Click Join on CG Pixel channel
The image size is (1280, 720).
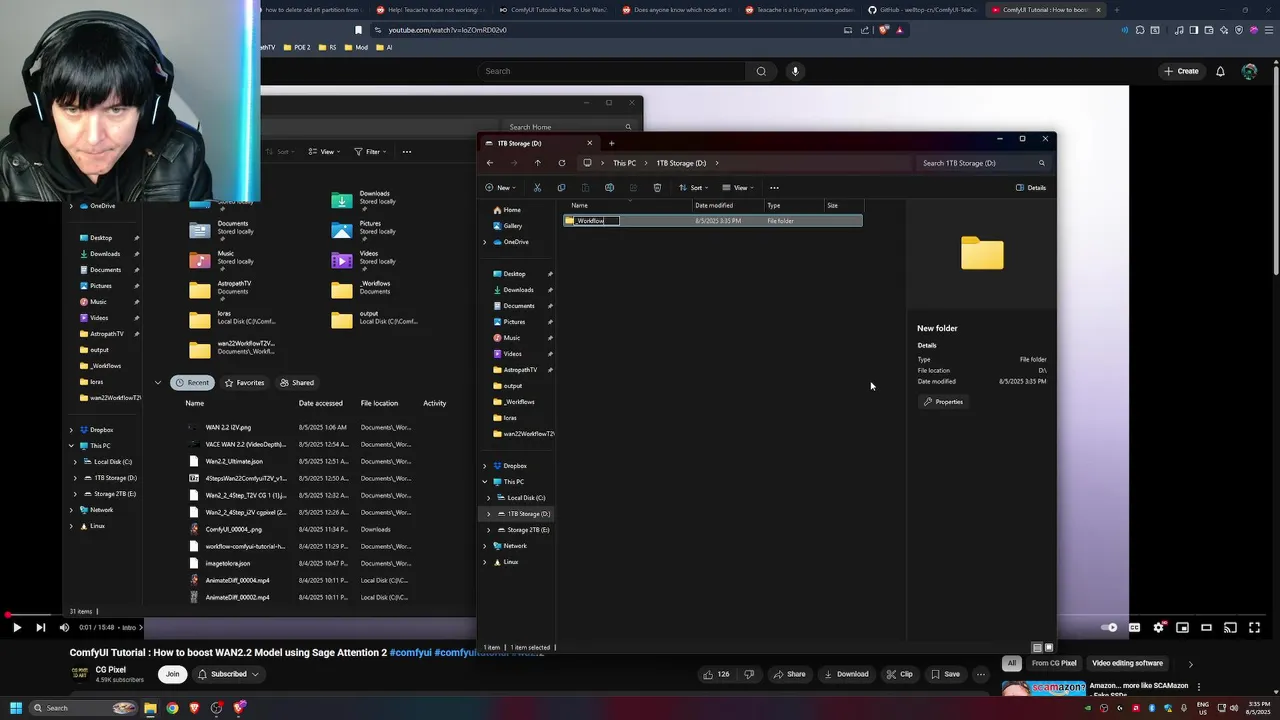(x=172, y=674)
